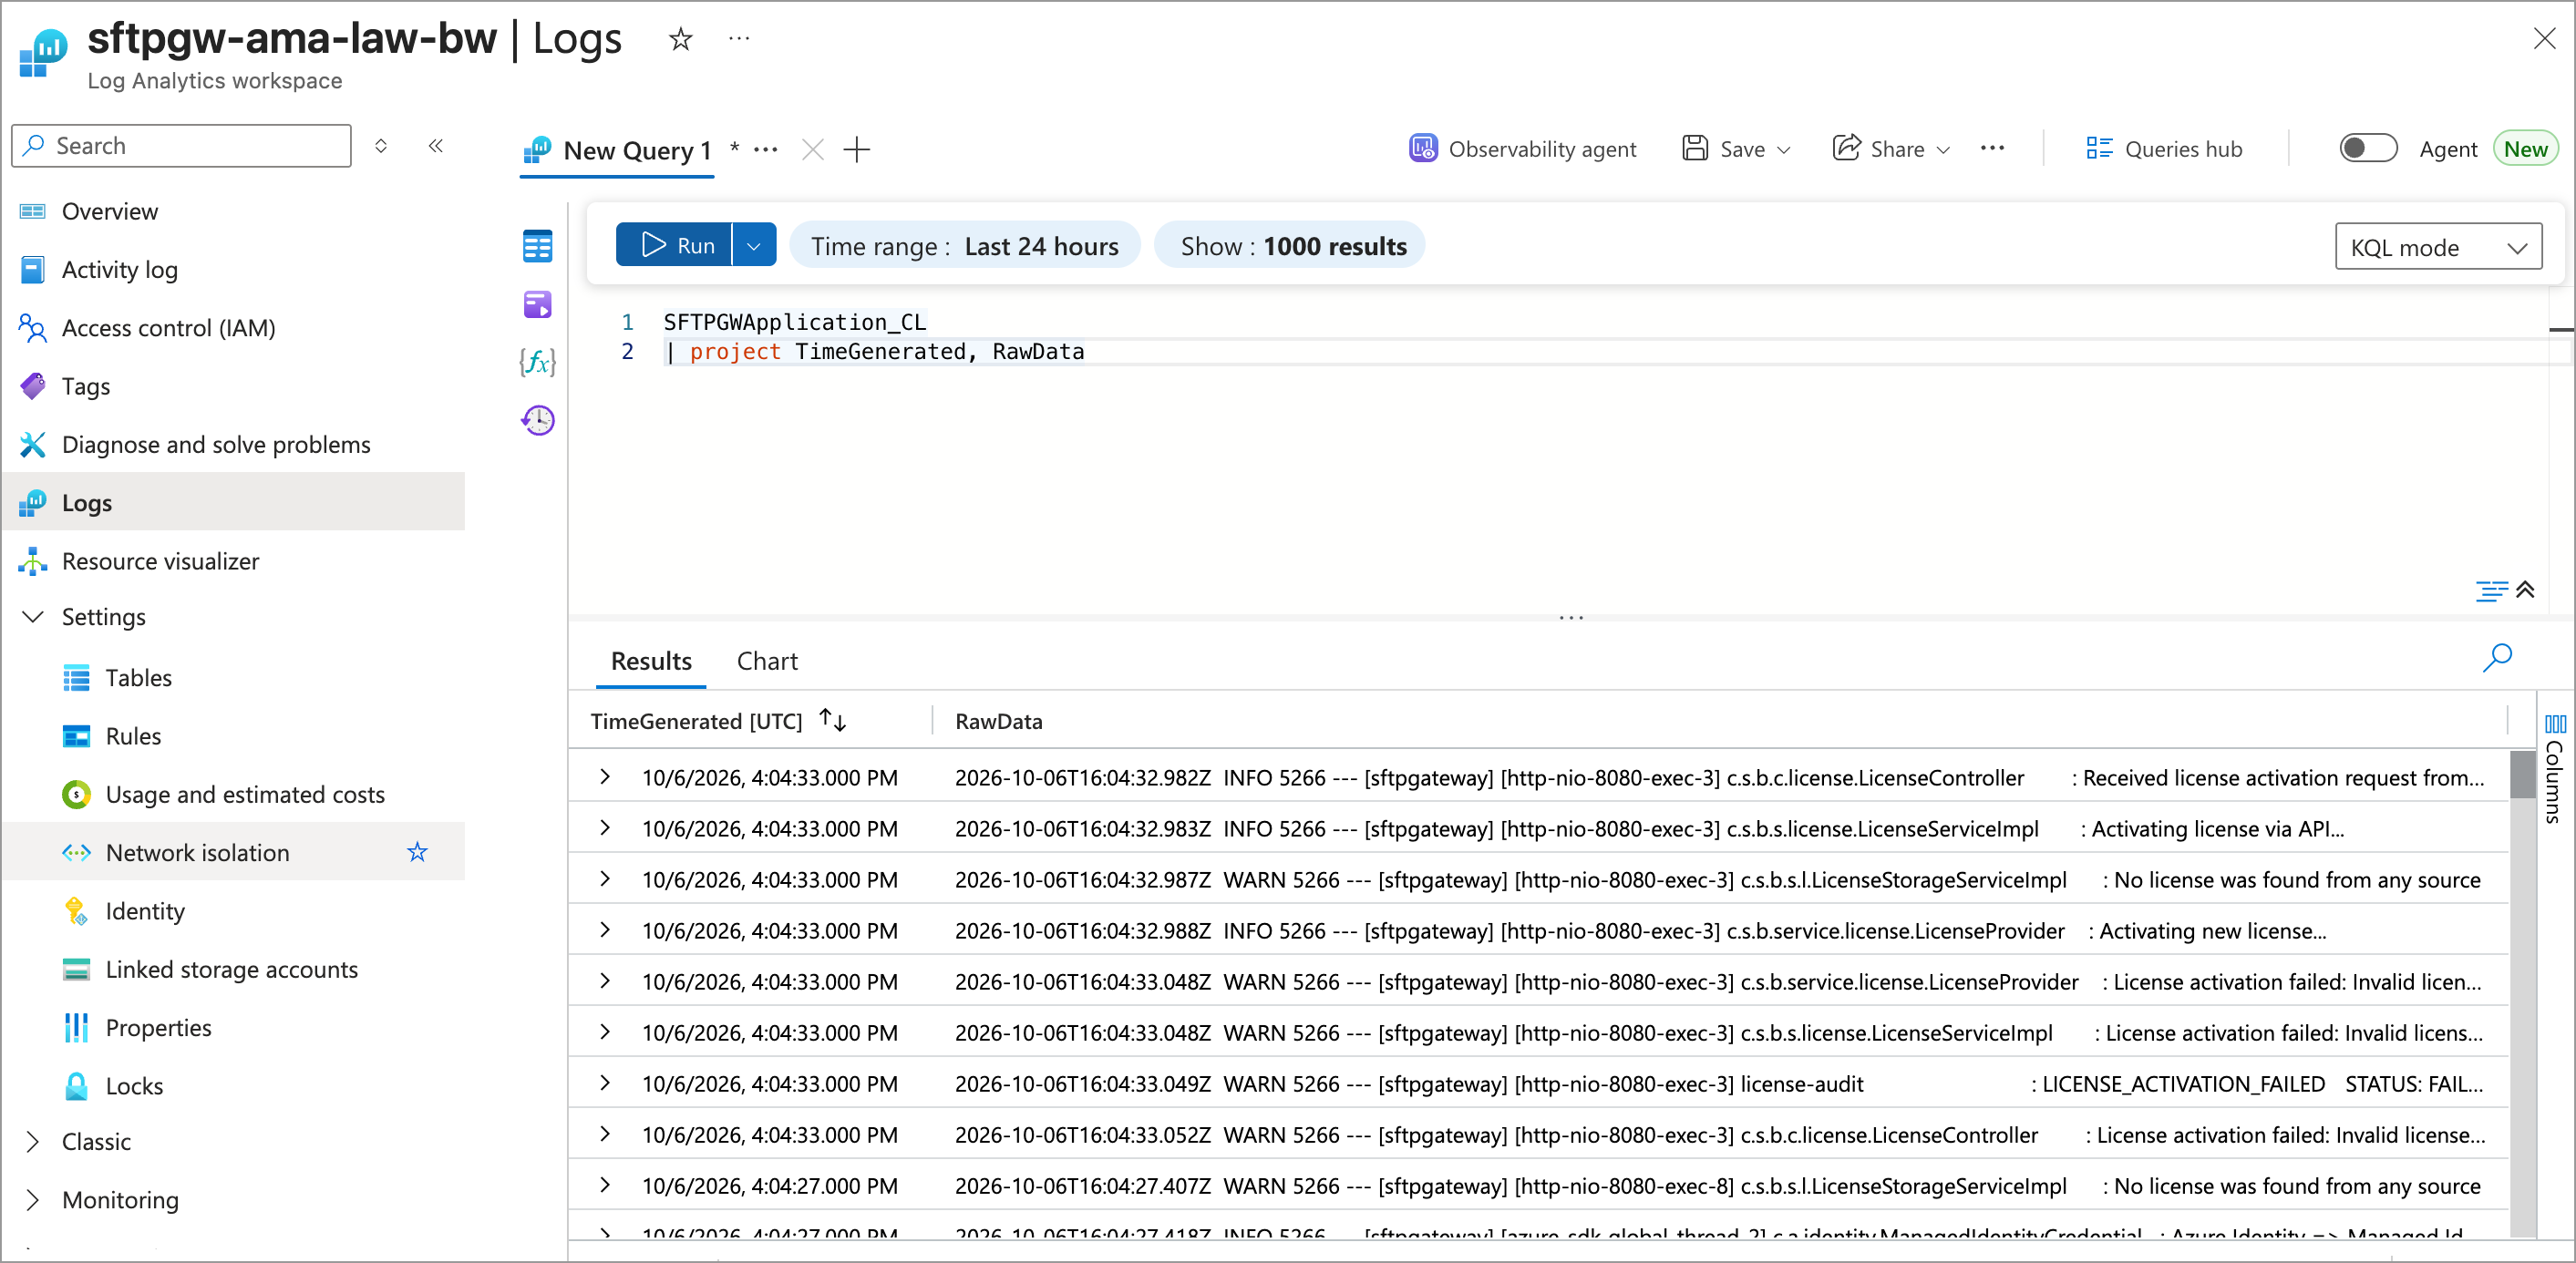Screen dimensions: 2576x1263
Task: Collapse the Settings section
Action: click(x=33, y=617)
